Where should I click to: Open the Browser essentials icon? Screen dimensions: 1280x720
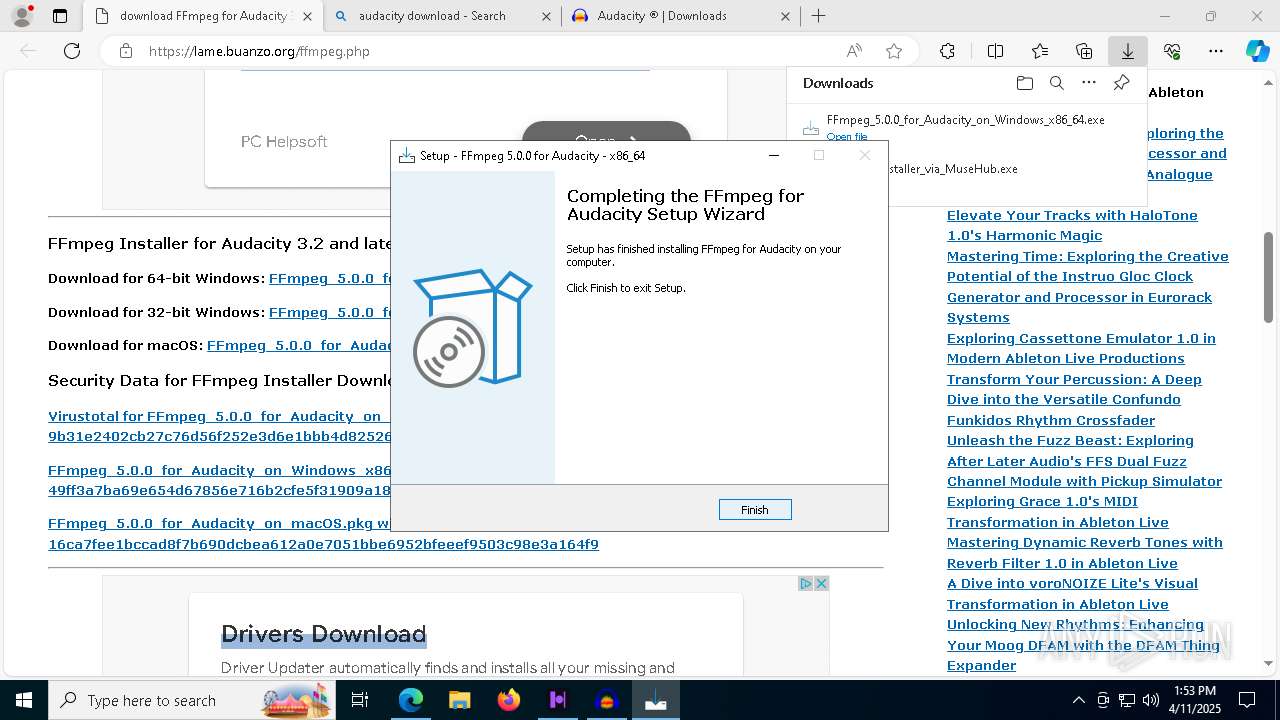pos(1172,51)
